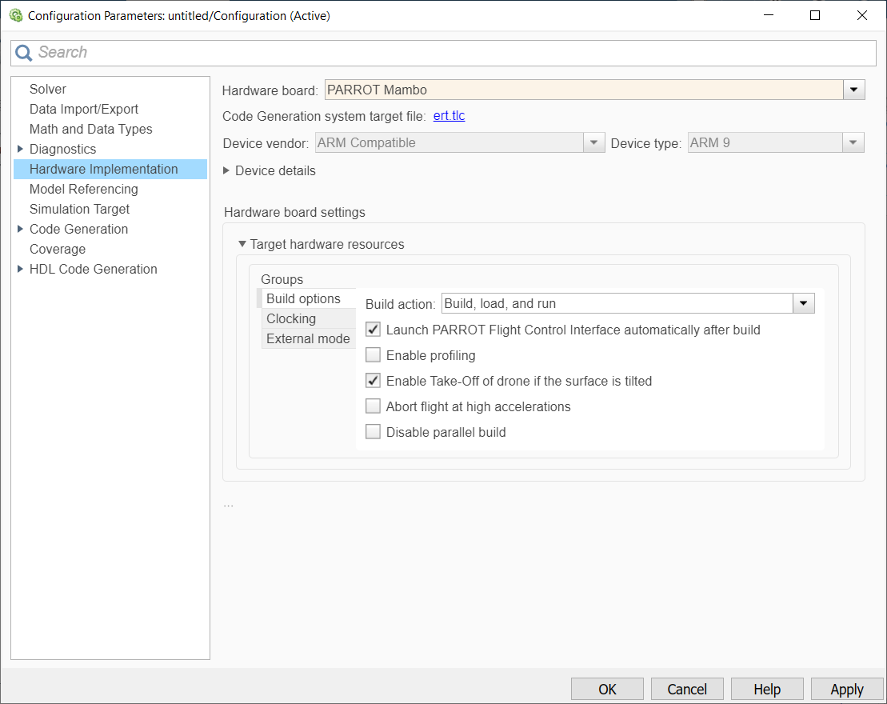Click the Configuration Parameters window icon
The width and height of the screenshot is (887, 704).
click(x=15, y=15)
